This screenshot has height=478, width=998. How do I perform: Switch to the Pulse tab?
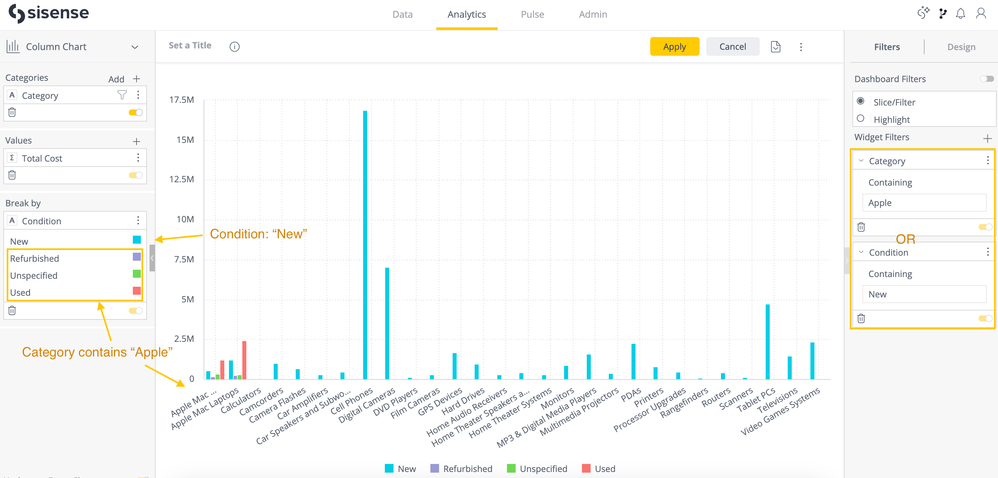(532, 15)
